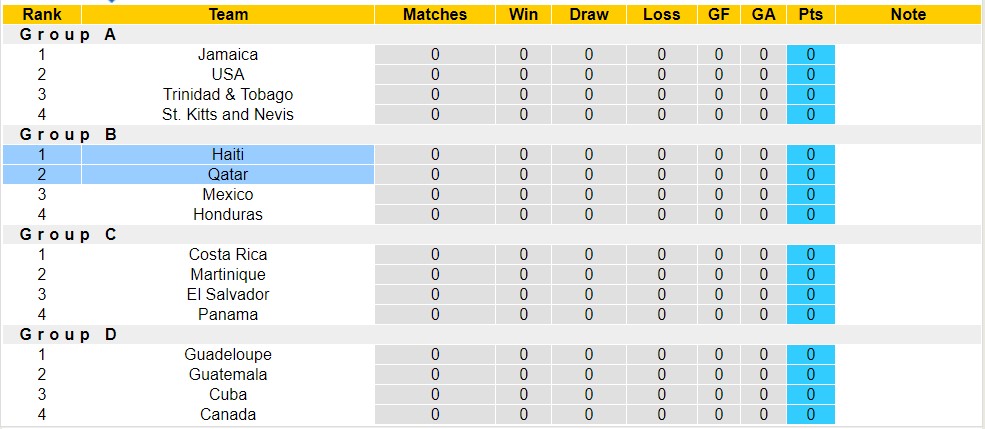Select El Salvador in Group C
The image size is (985, 429).
pos(228,295)
